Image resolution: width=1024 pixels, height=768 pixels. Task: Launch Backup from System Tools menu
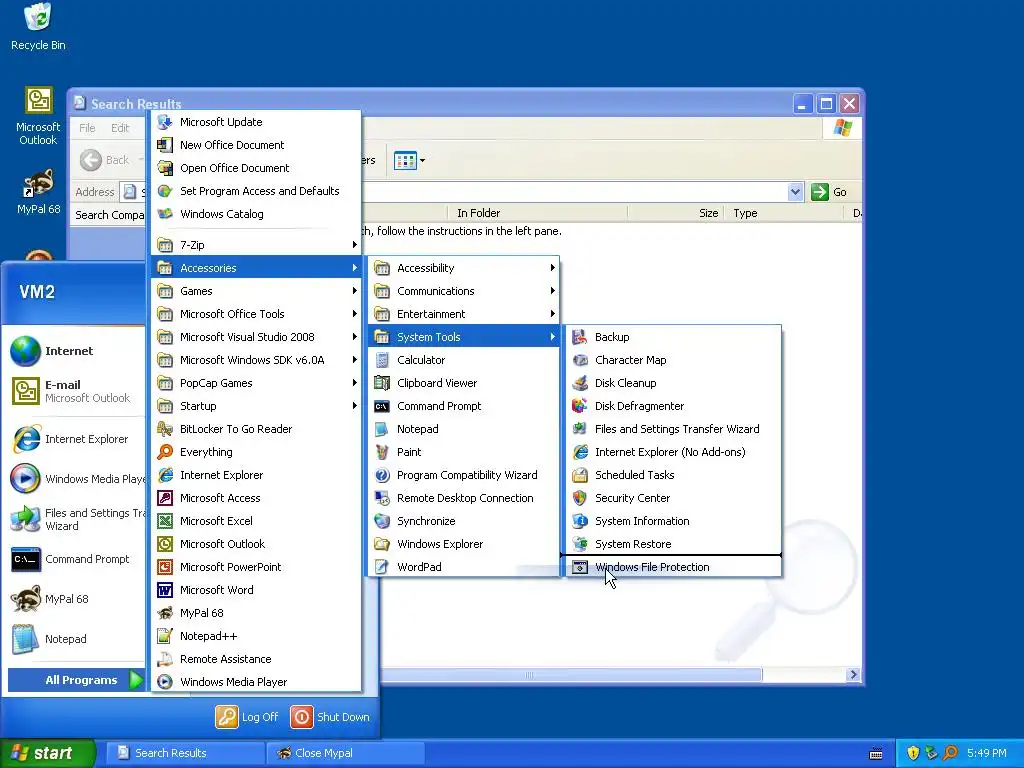point(673,337)
